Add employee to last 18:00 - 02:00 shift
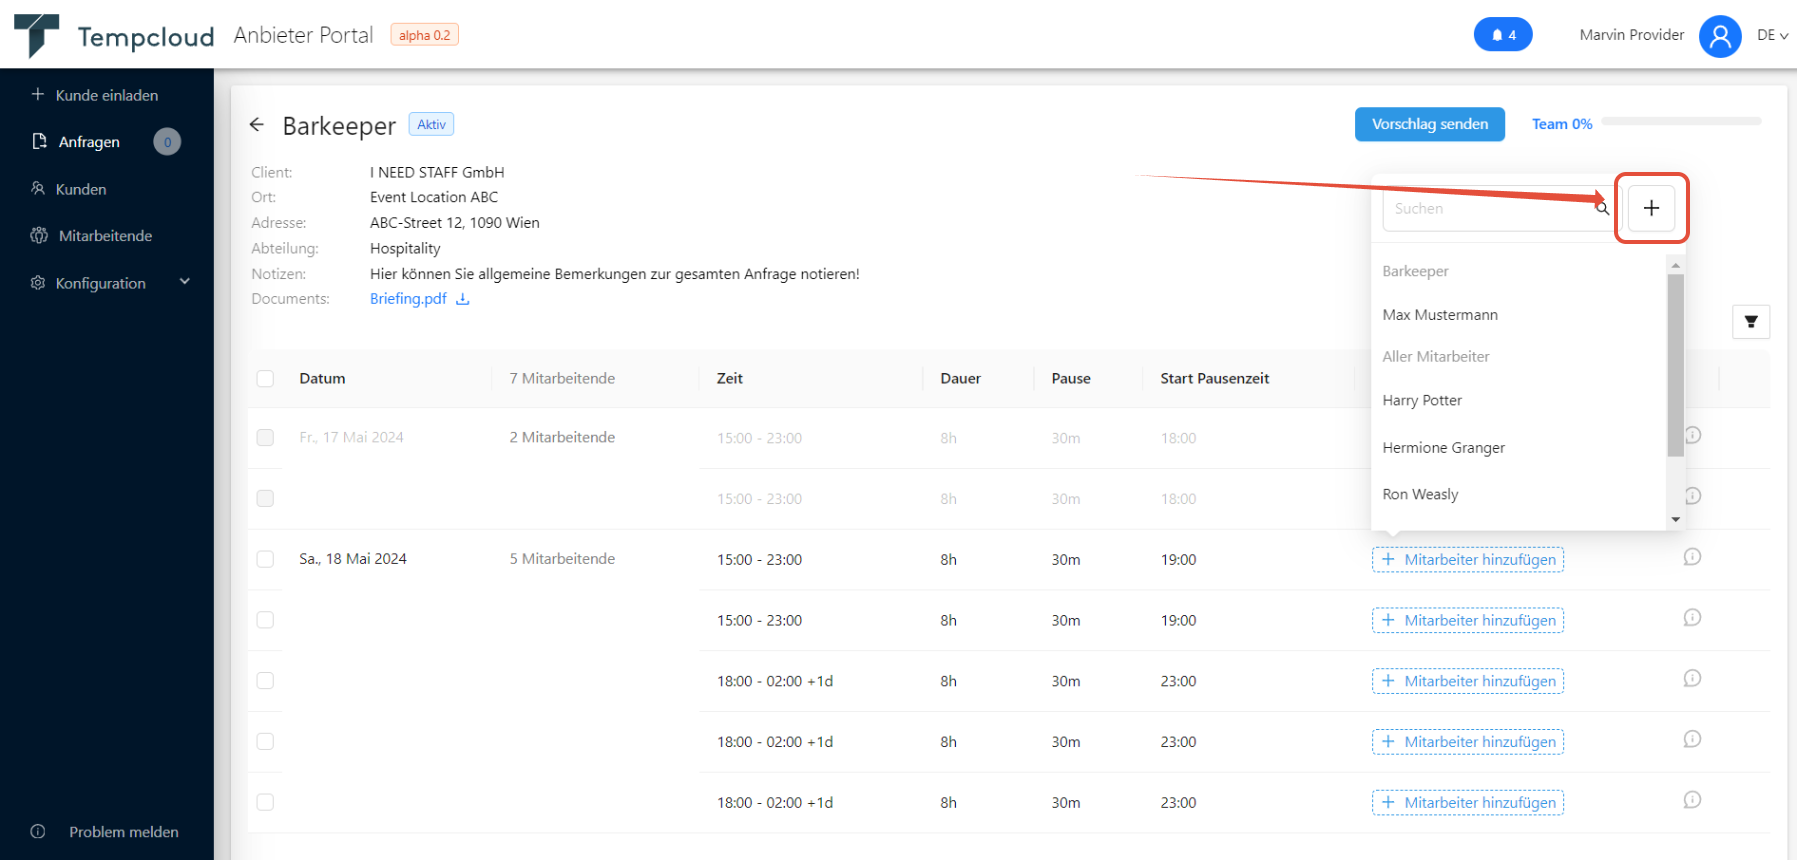 click(x=1468, y=803)
